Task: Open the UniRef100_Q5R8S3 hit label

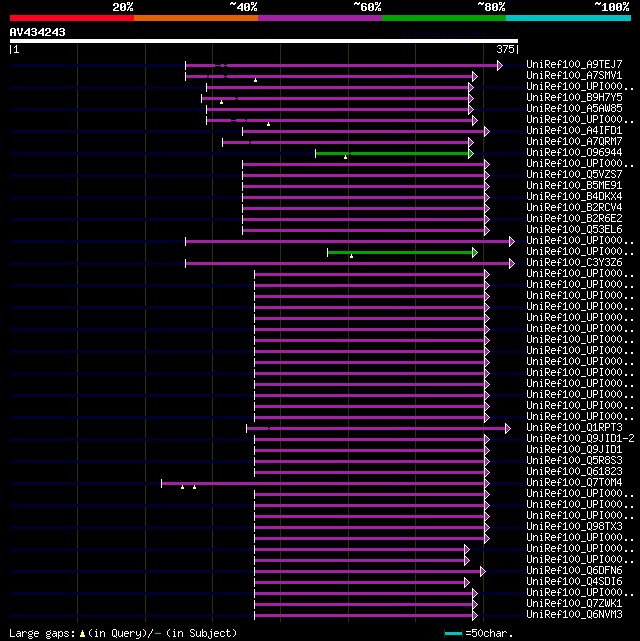Action: [574, 461]
